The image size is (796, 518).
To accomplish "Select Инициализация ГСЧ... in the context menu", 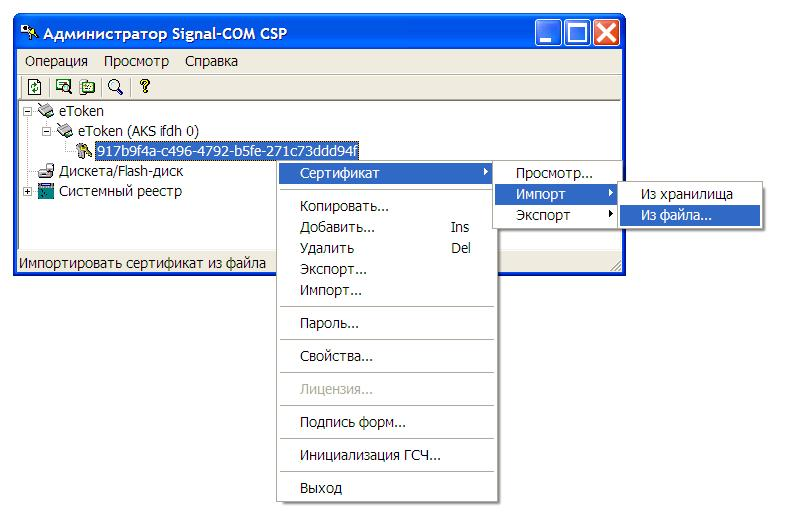I will tap(386, 455).
